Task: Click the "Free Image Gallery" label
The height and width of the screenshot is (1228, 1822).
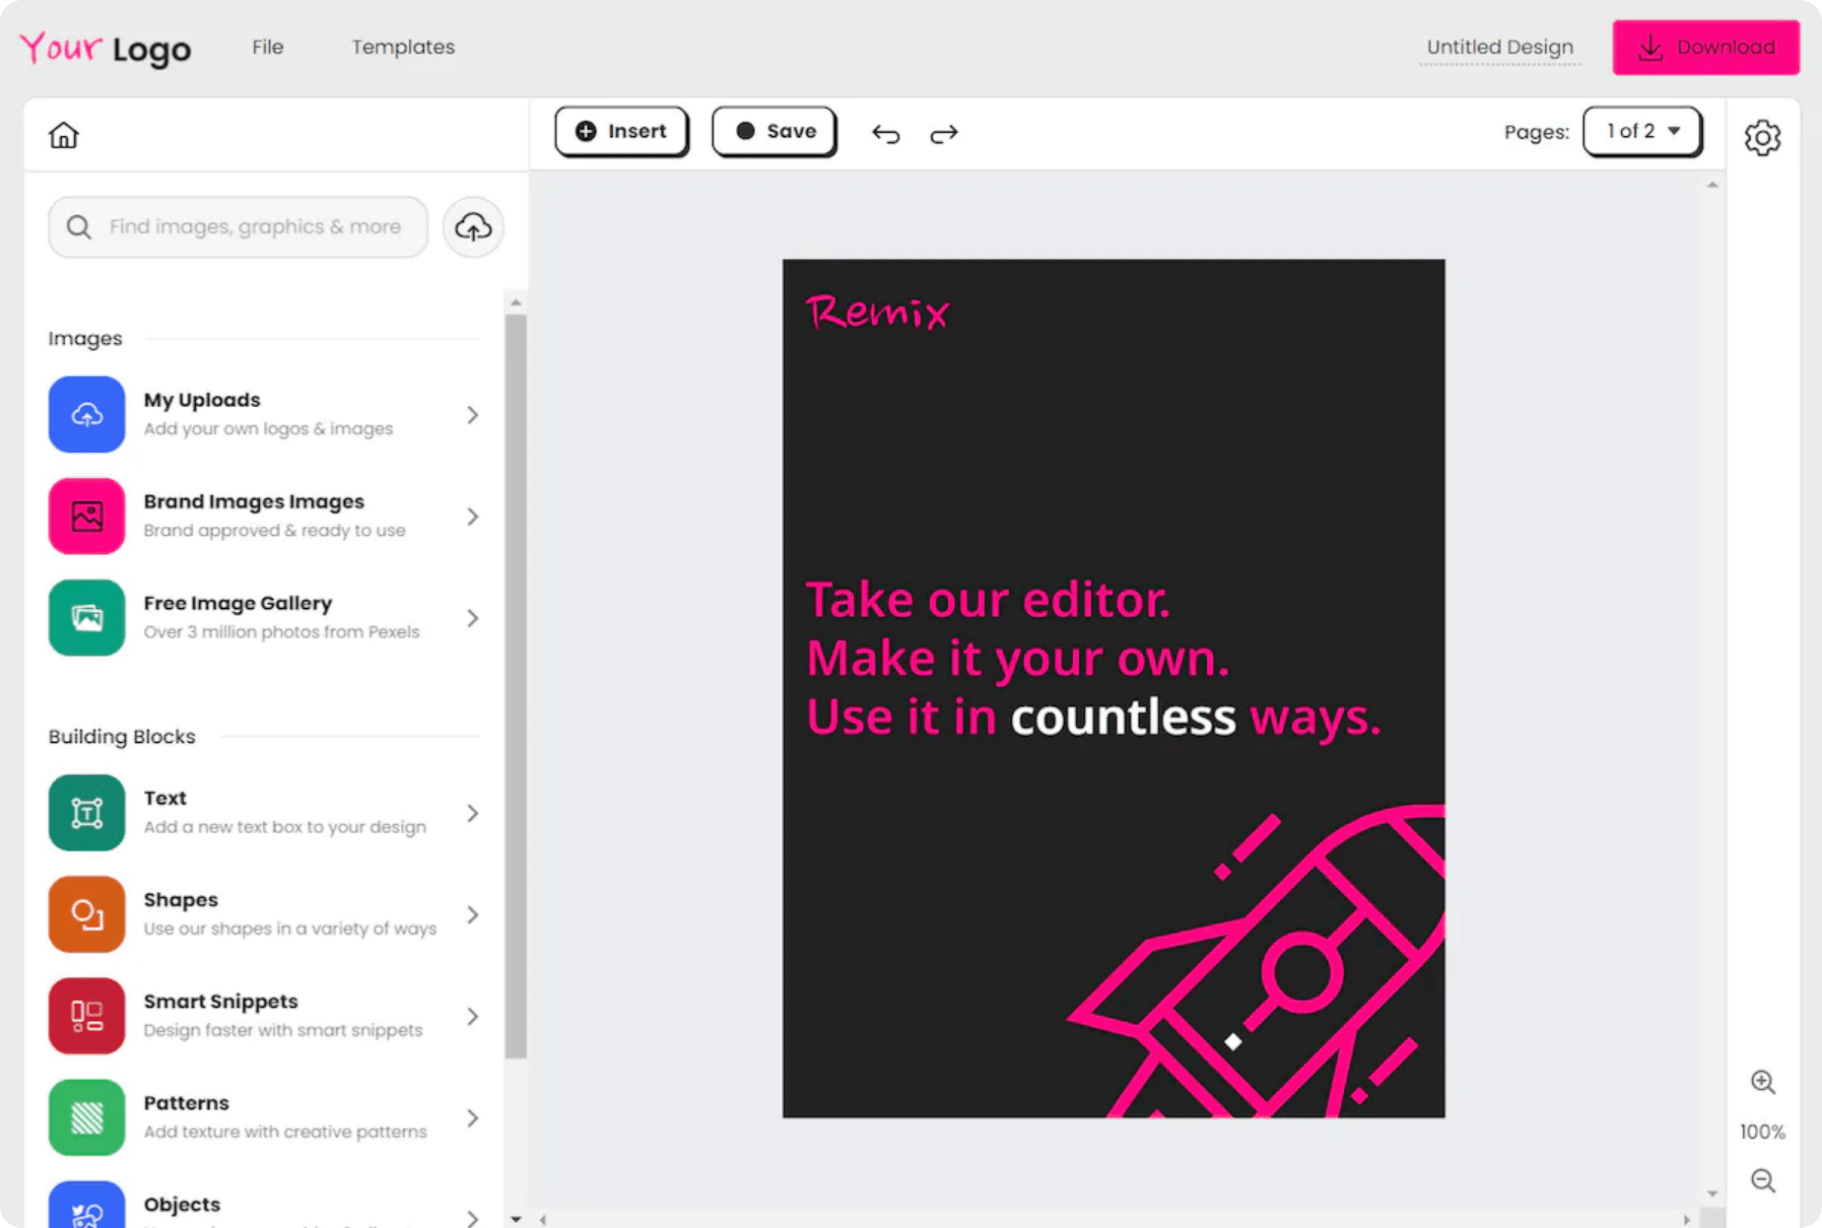Action: click(x=238, y=603)
